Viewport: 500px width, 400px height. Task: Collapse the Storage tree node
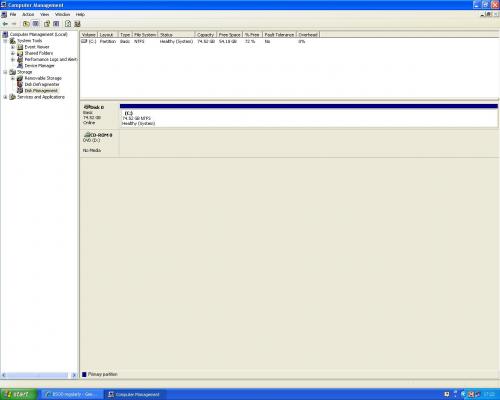(5, 72)
